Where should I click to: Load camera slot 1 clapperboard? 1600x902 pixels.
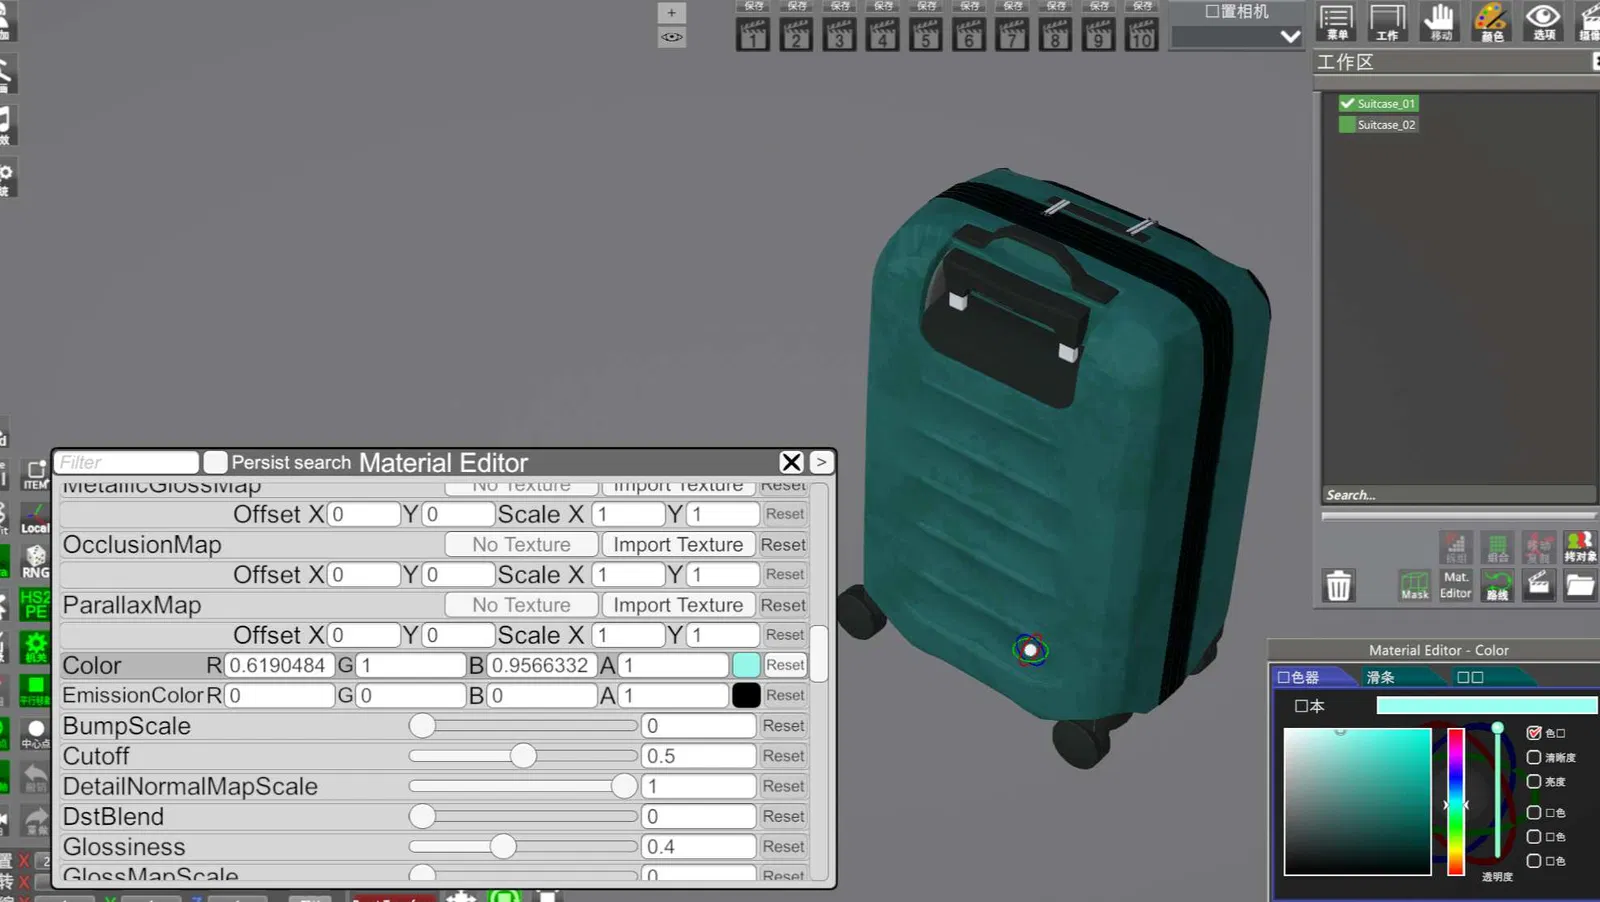(x=753, y=35)
